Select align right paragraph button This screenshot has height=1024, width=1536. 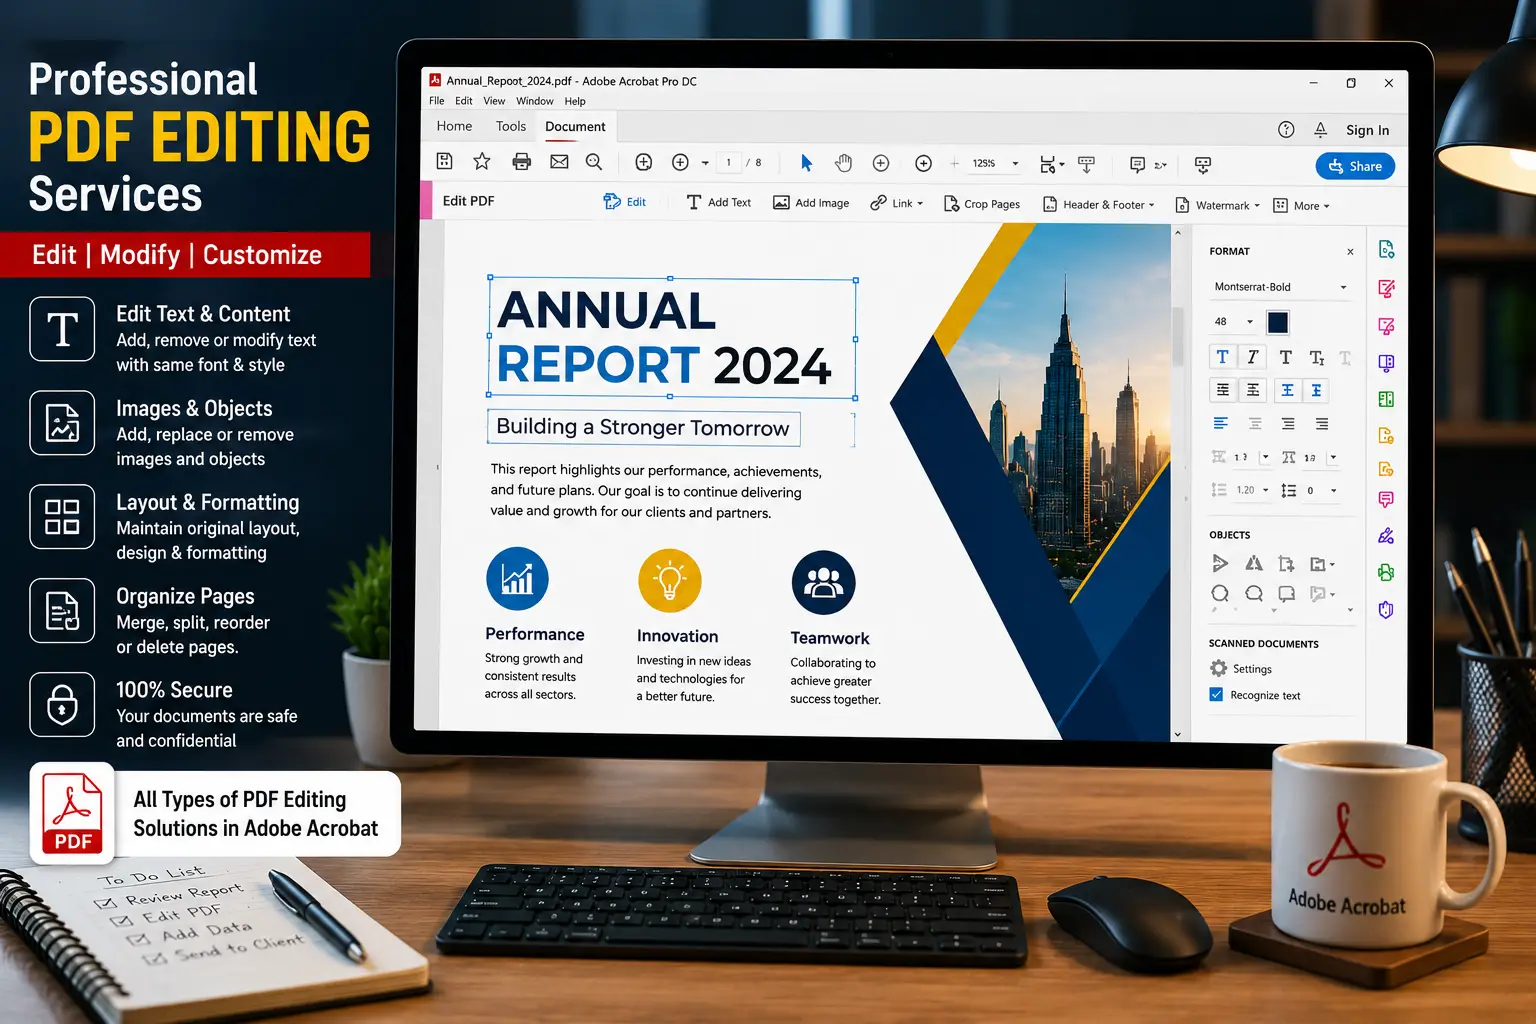pyautogui.click(x=1288, y=424)
